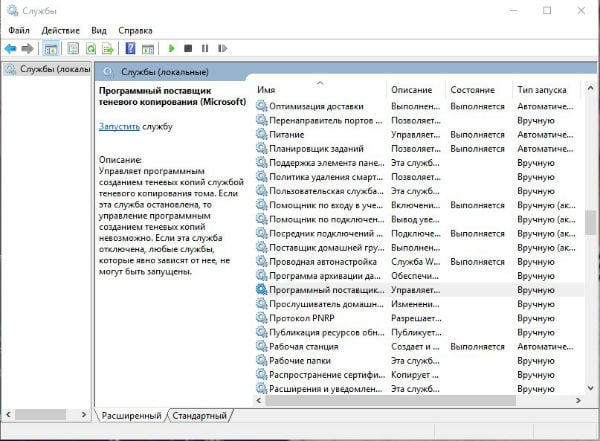Switch to the Расширенный tab

(131, 415)
